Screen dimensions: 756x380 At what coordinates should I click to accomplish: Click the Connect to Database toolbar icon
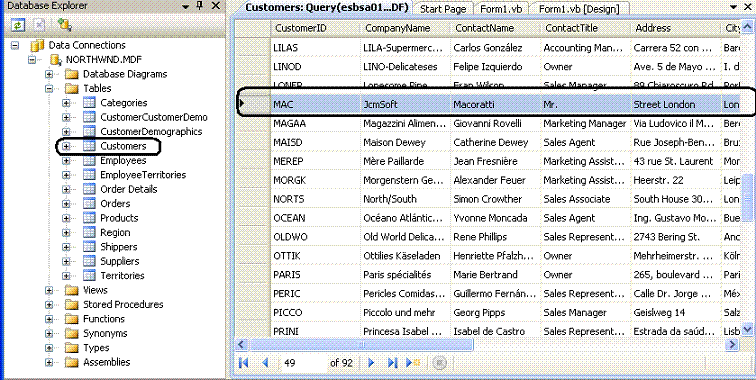(64, 25)
